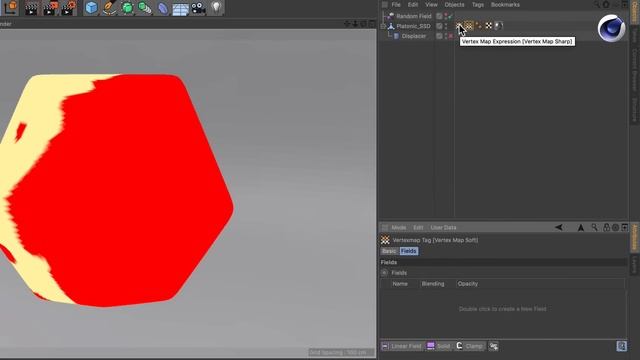Collapse Platonic_SSD hierarchy
640x360 pixels.
pos(383,26)
